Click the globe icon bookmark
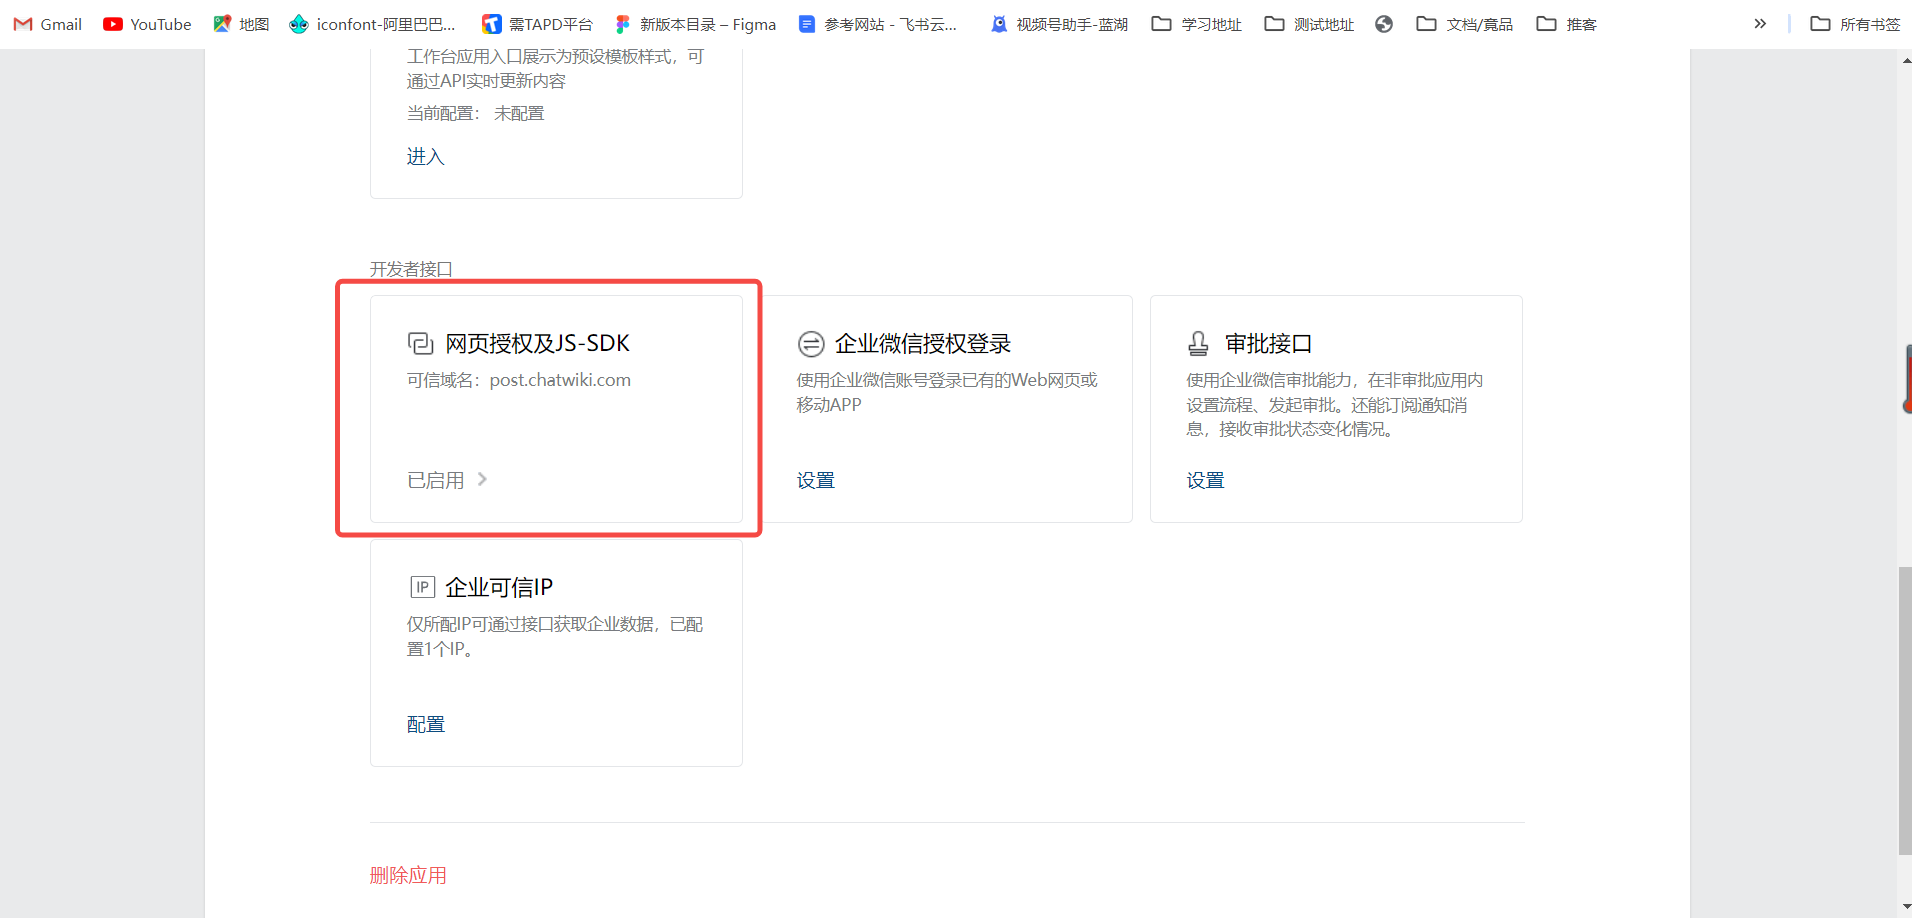 tap(1384, 24)
